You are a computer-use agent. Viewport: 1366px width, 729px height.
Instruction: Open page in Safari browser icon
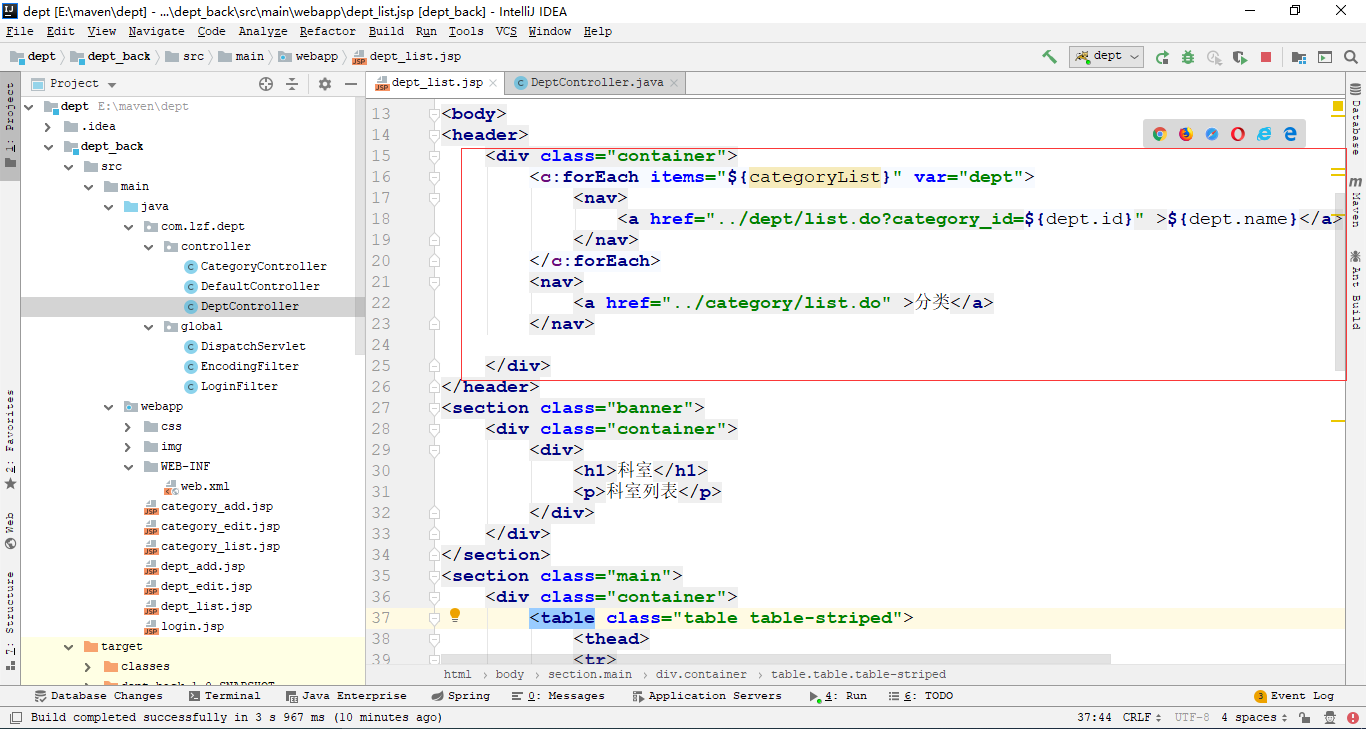tap(1212, 134)
